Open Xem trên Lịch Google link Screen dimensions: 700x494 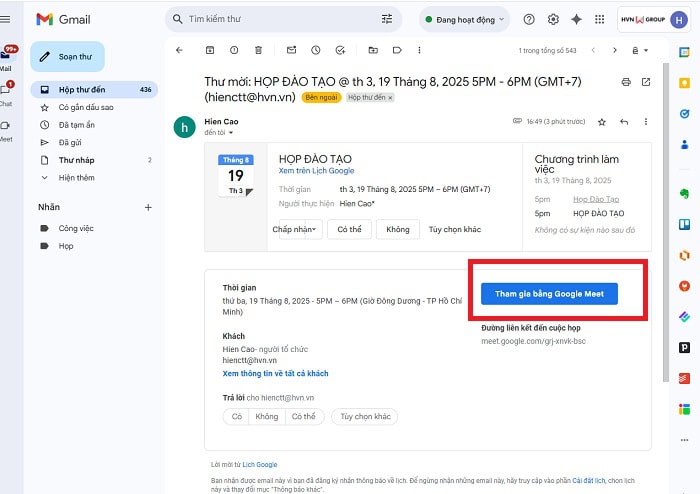[316, 171]
